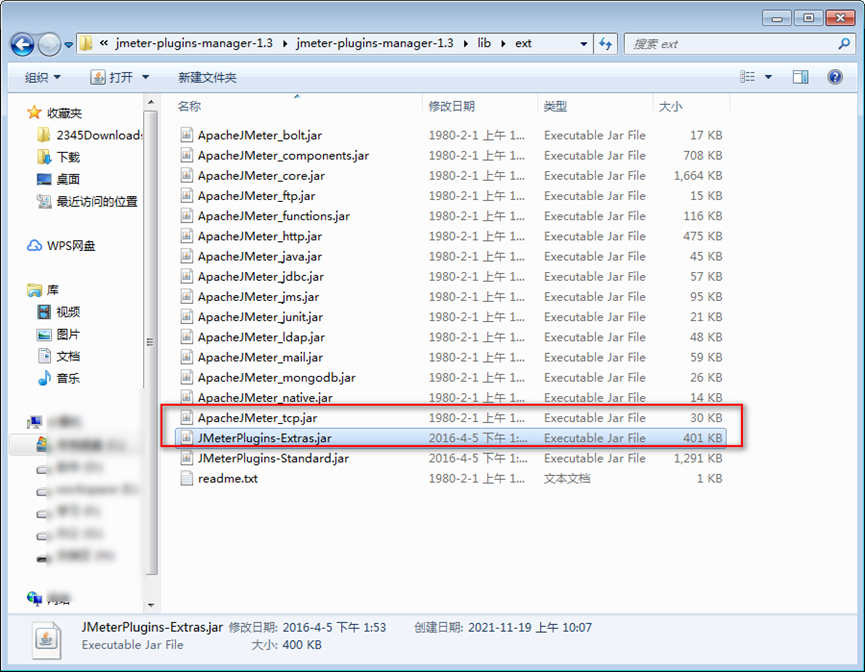Select the JMeterPlugins-Extras.jar file name
The height and width of the screenshot is (672, 865).
point(265,438)
